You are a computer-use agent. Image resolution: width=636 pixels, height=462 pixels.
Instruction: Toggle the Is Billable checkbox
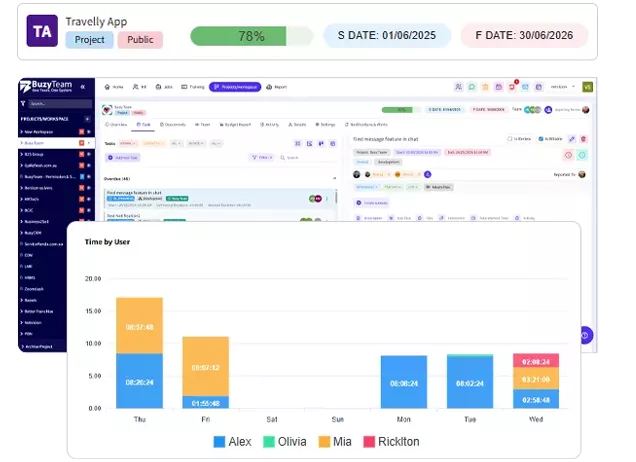point(541,139)
